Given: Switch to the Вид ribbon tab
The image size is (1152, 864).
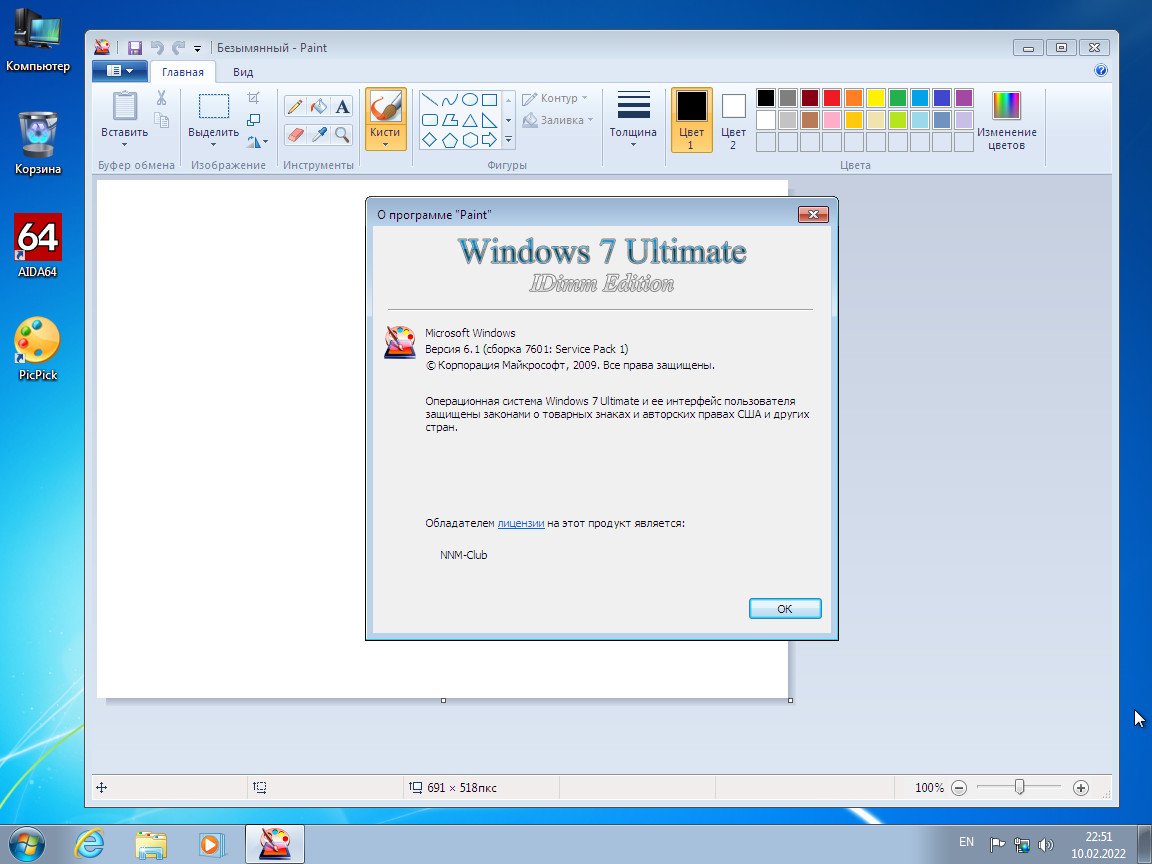Looking at the screenshot, I should [x=243, y=72].
